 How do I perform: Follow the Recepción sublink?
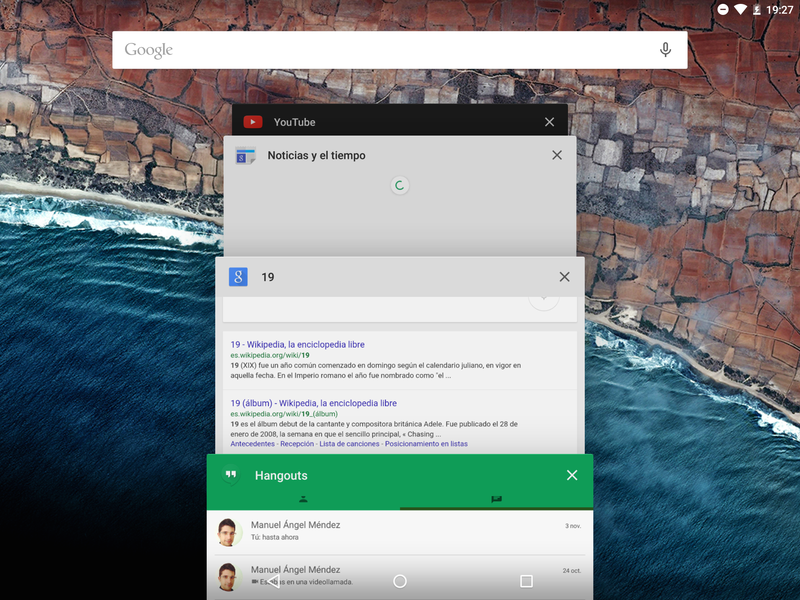[x=297, y=444]
